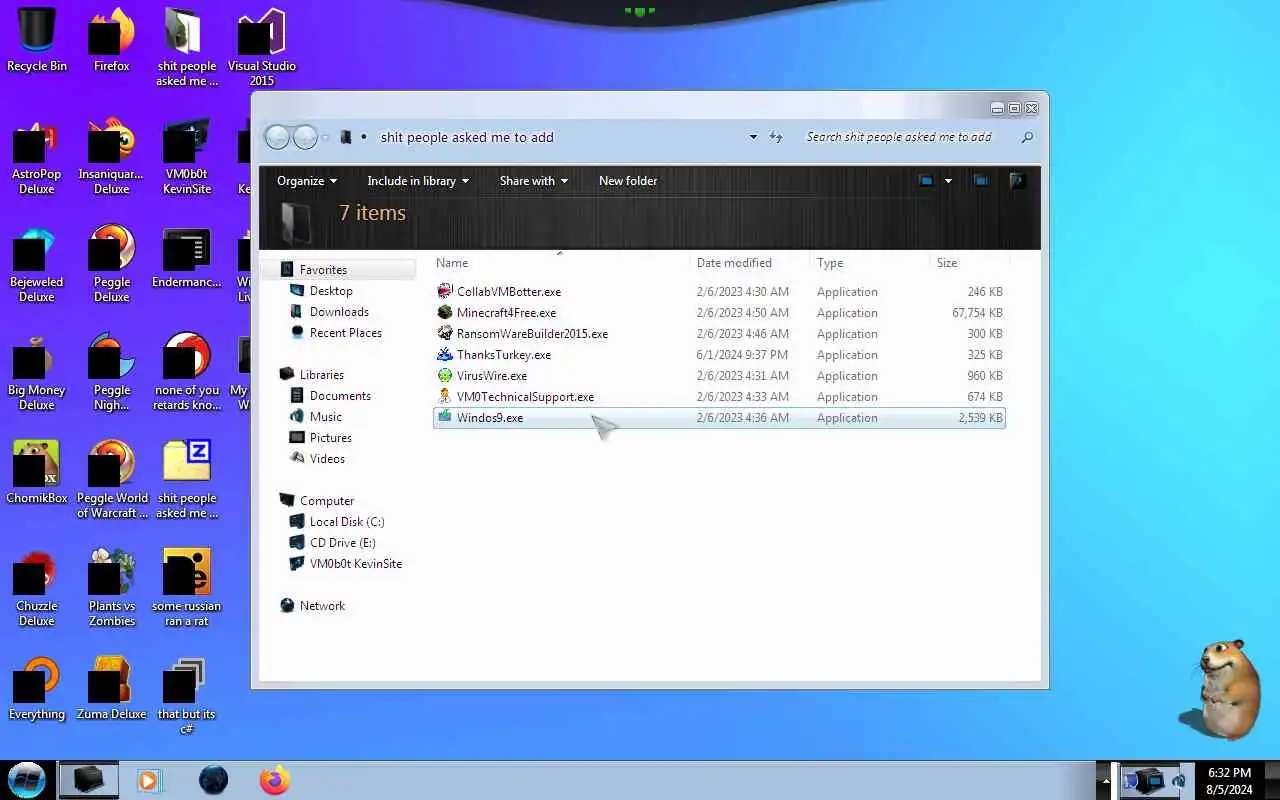Open the Windows Start orb

pyautogui.click(x=26, y=779)
